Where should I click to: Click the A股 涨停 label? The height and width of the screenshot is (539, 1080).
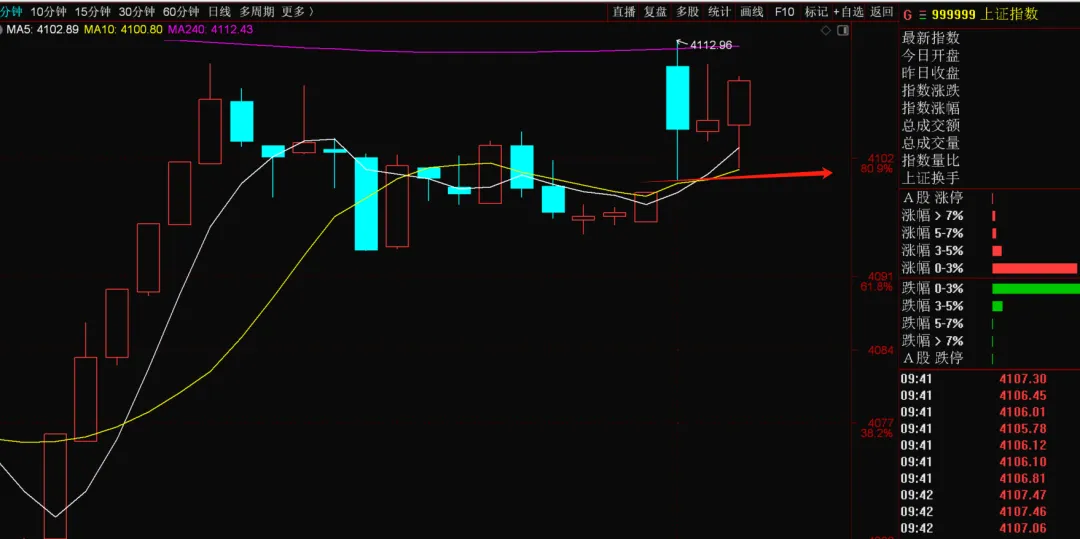click(933, 198)
